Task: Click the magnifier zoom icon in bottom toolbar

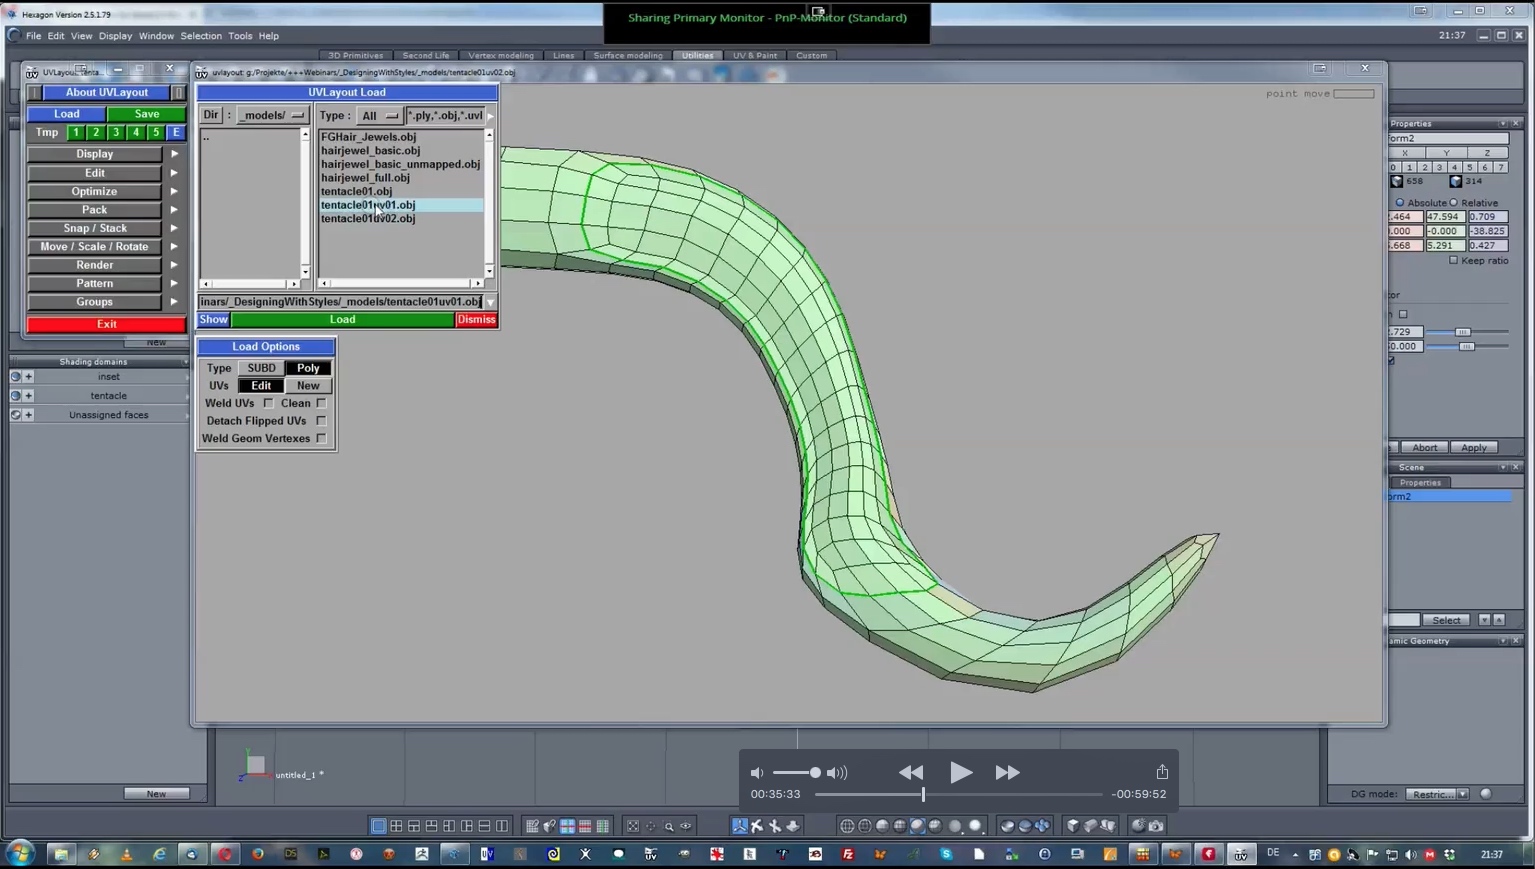Action: 668,826
